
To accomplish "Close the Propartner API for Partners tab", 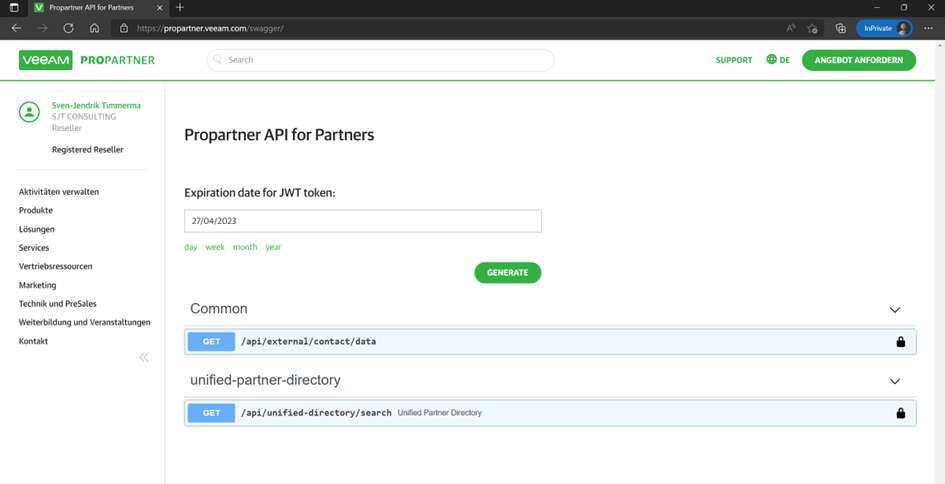I will tap(160, 8).
